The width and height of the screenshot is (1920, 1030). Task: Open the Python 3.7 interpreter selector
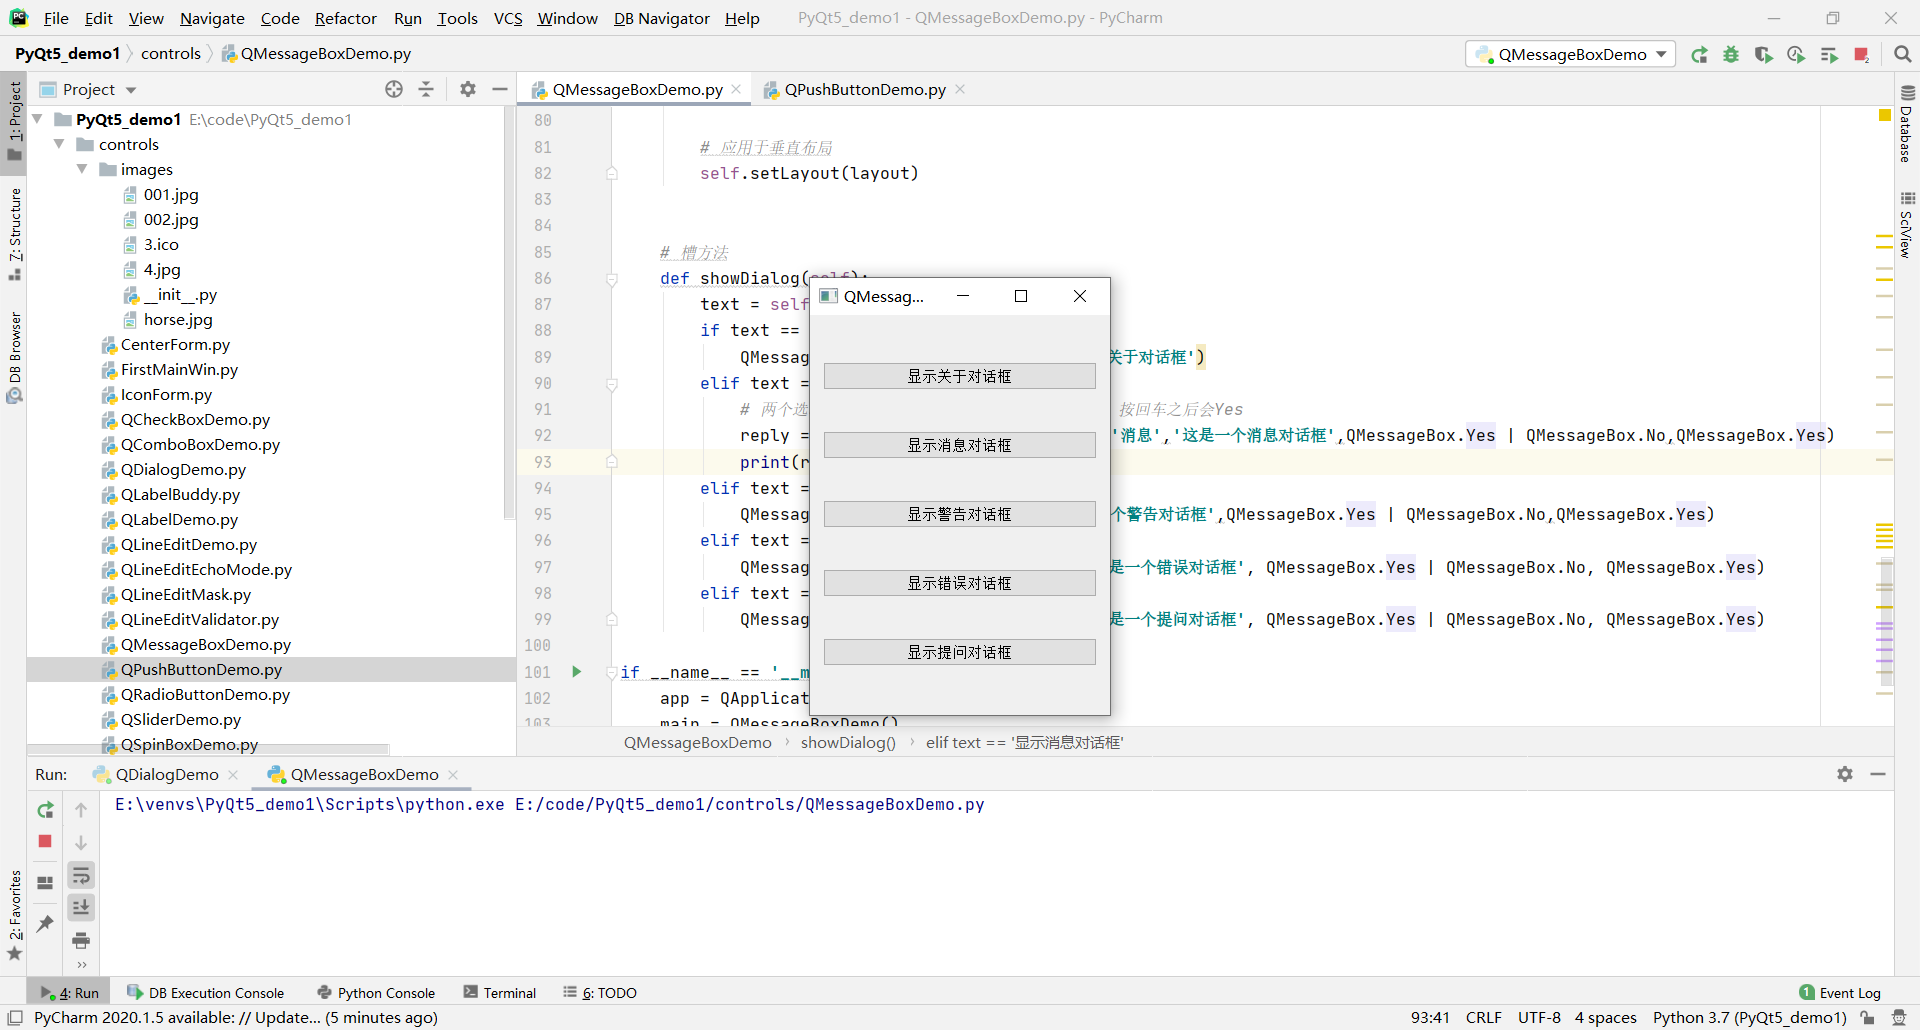pyautogui.click(x=1749, y=1018)
